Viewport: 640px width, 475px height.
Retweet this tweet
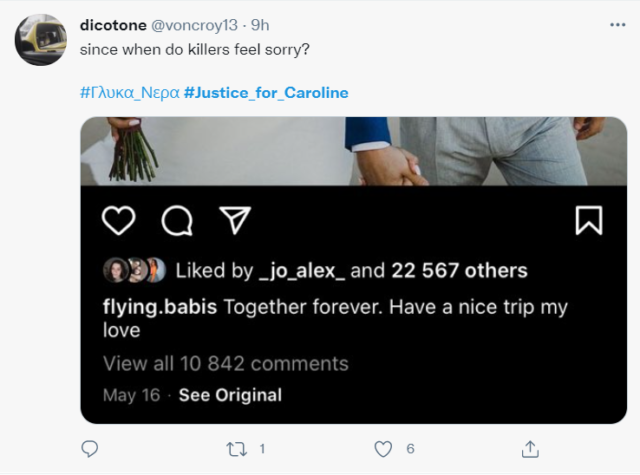click(237, 449)
